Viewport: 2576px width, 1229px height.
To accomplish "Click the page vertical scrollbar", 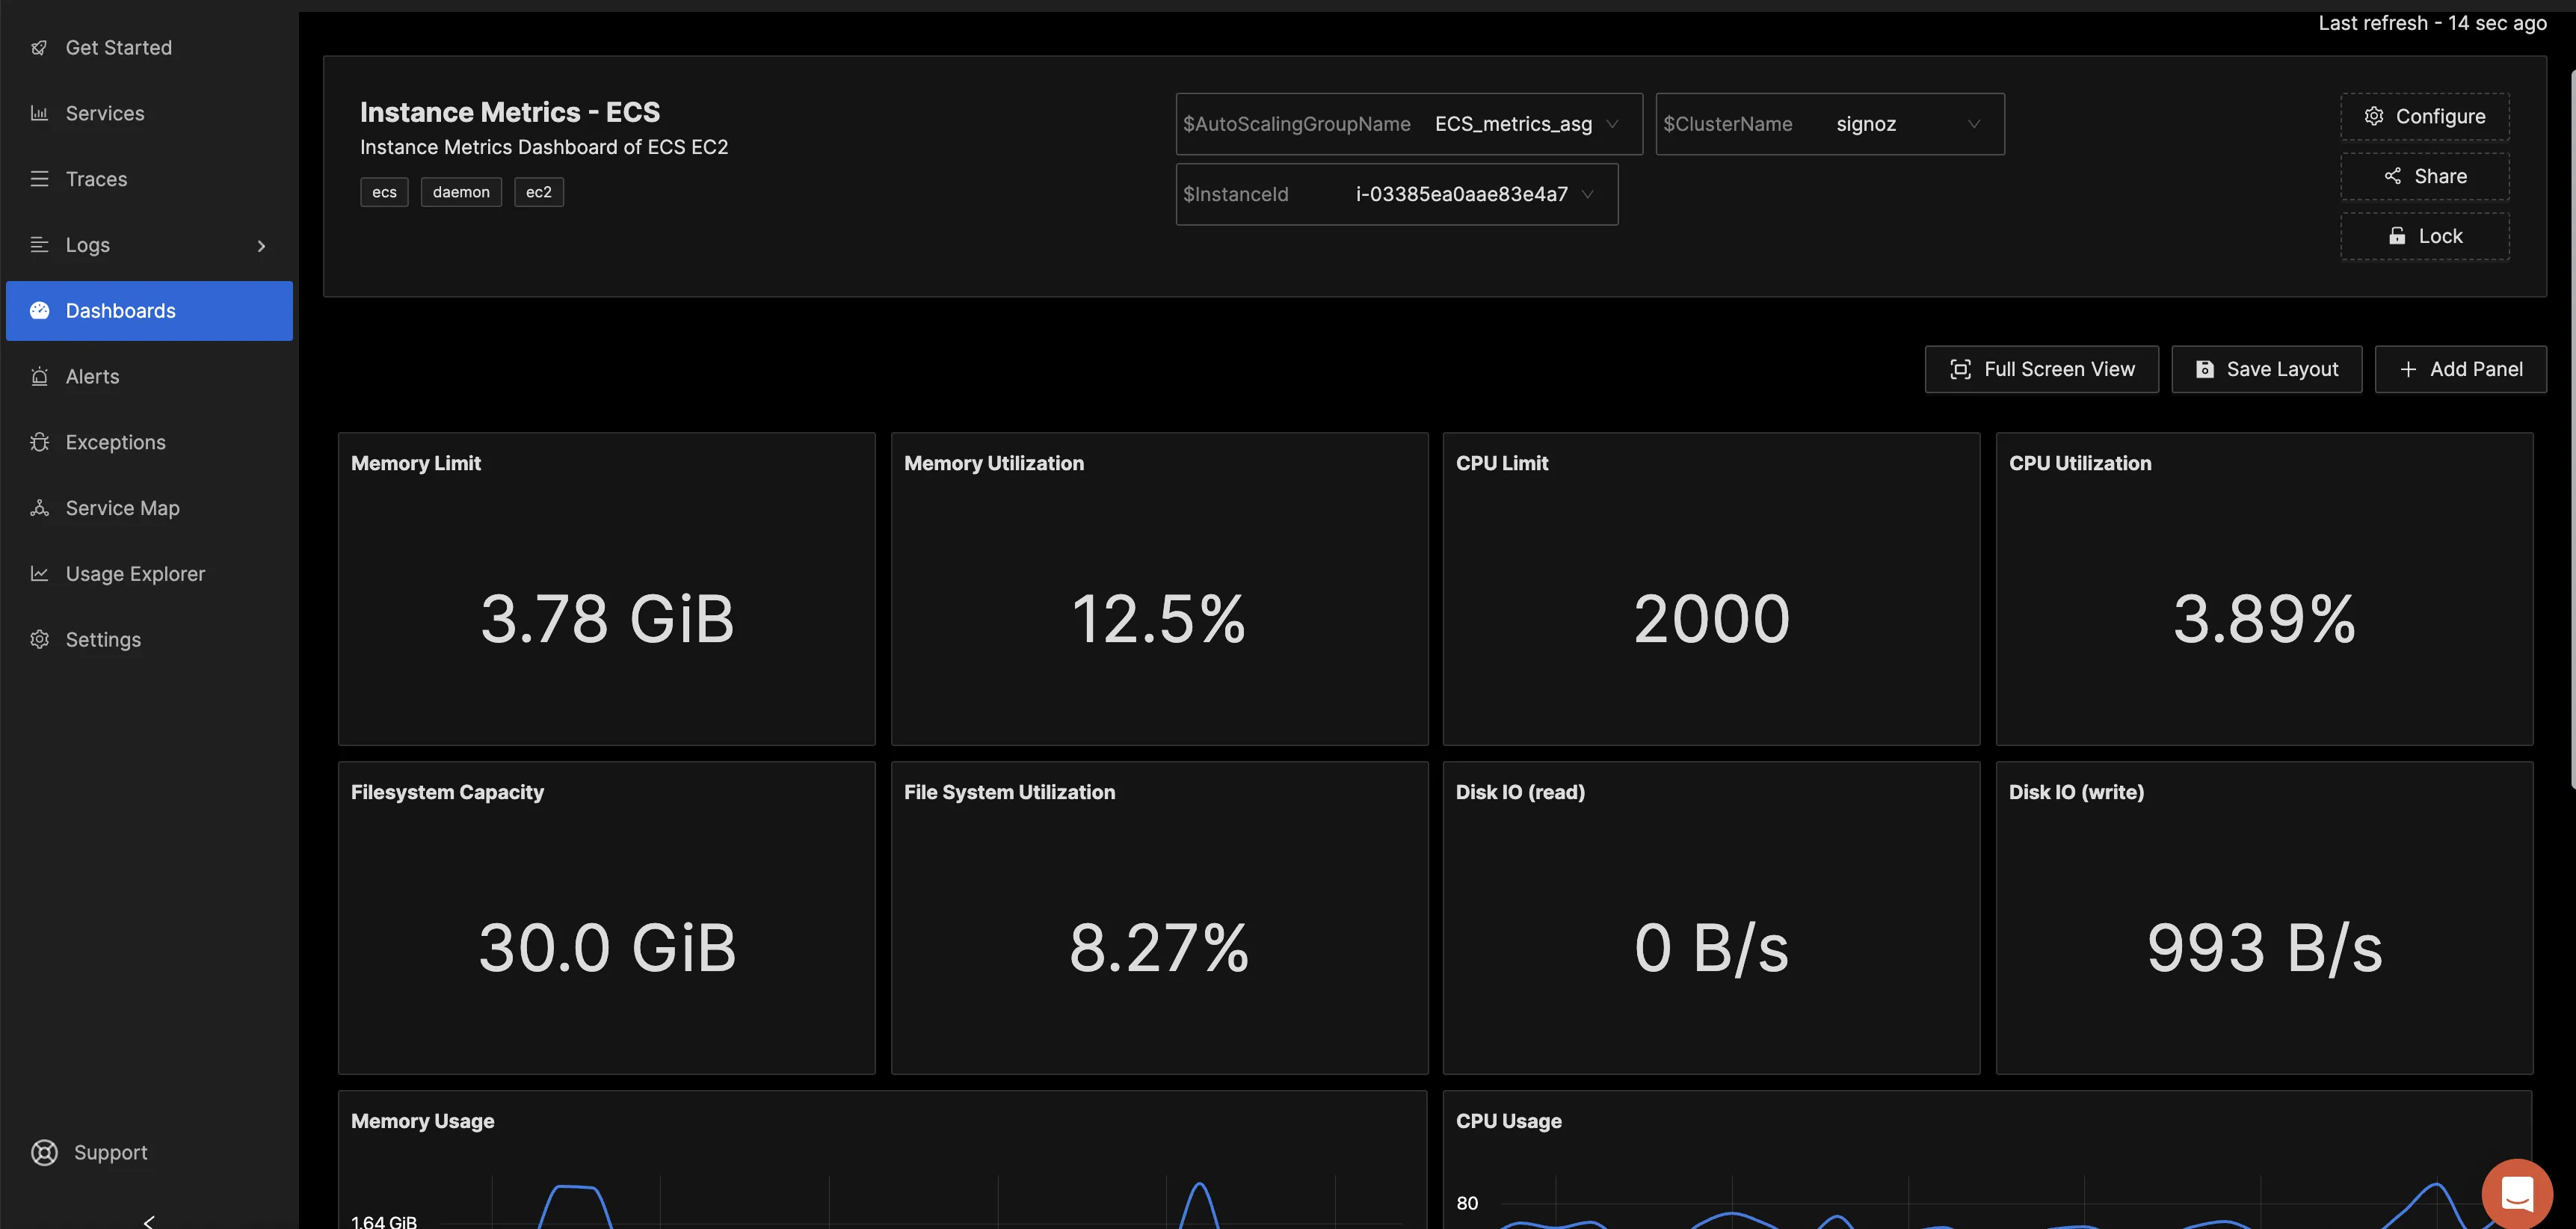I will [x=2572, y=430].
